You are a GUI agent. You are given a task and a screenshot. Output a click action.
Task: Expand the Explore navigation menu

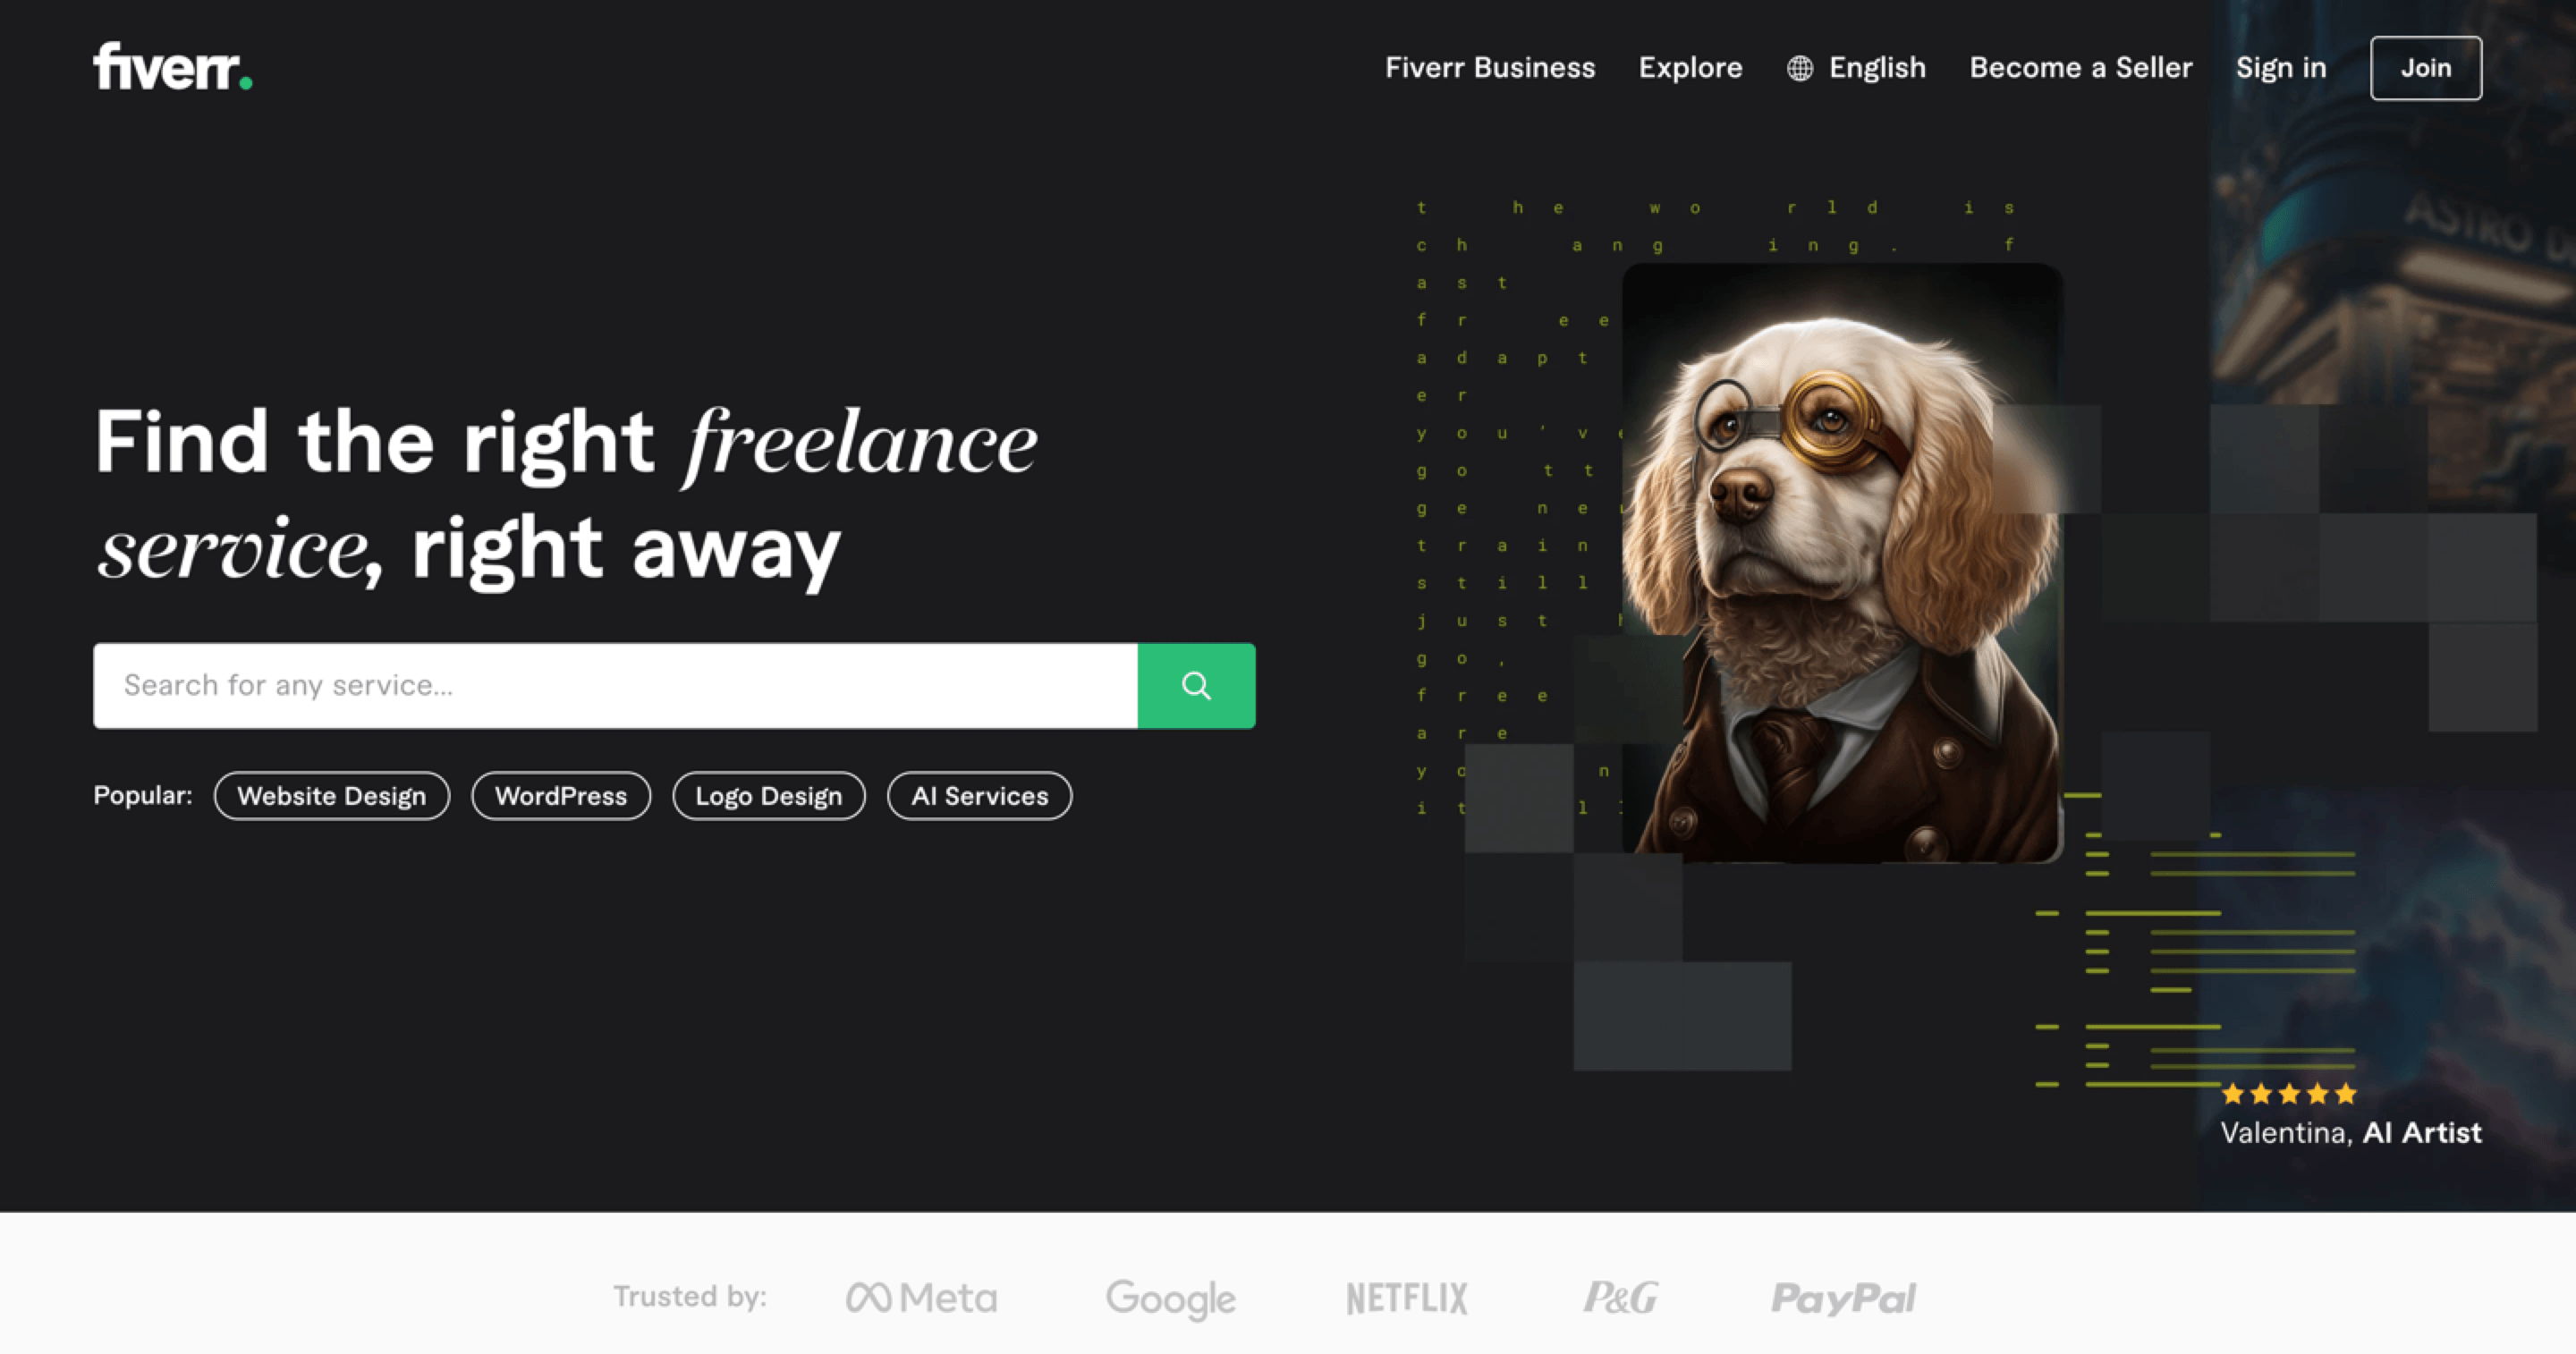[x=1689, y=66]
